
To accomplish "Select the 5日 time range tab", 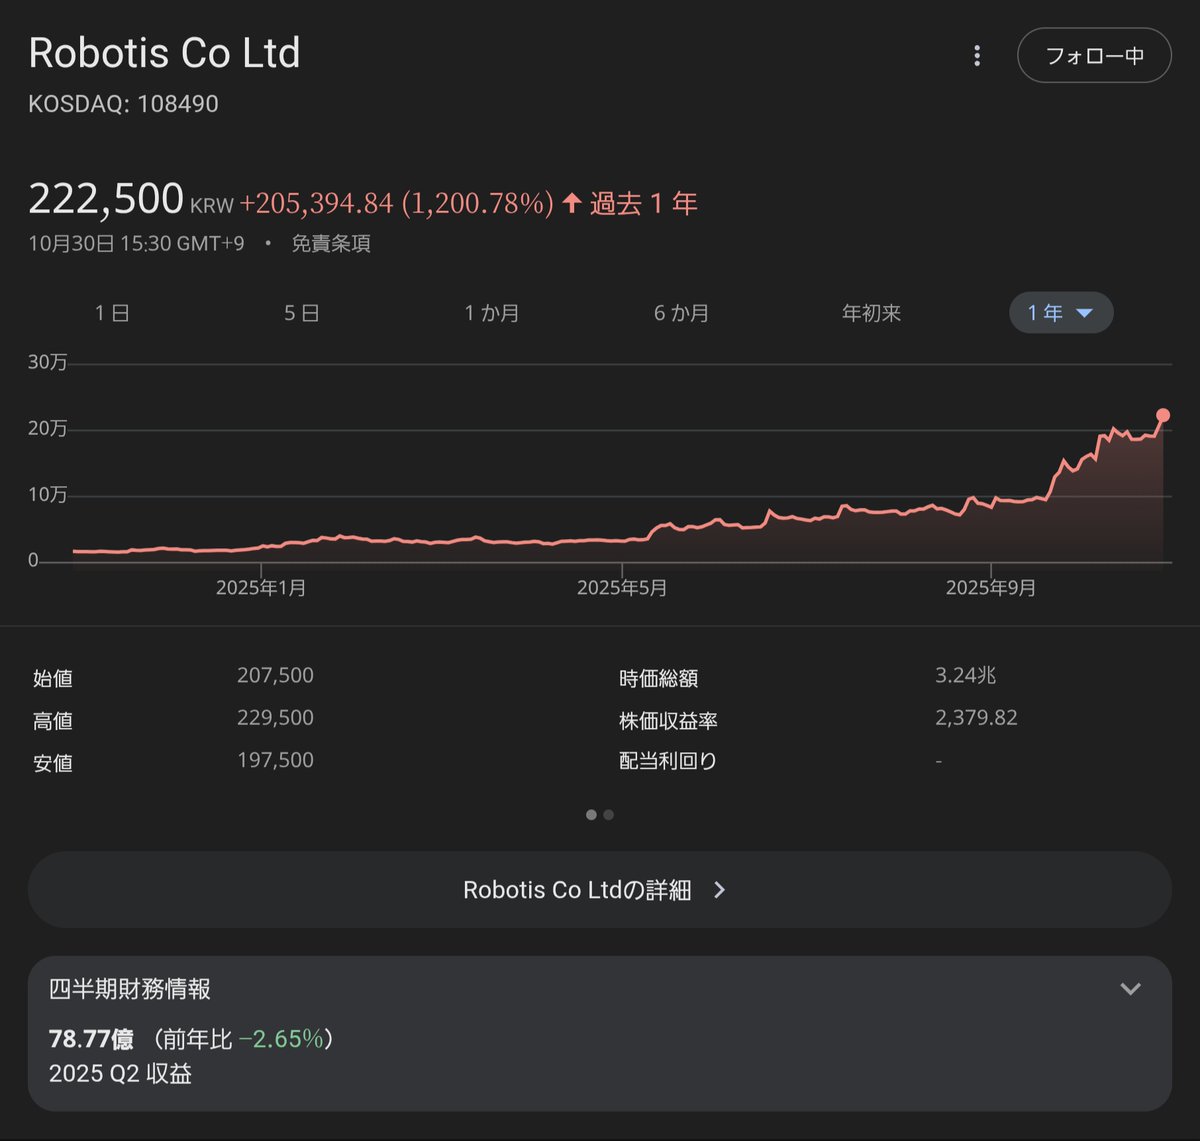I will pos(301,313).
